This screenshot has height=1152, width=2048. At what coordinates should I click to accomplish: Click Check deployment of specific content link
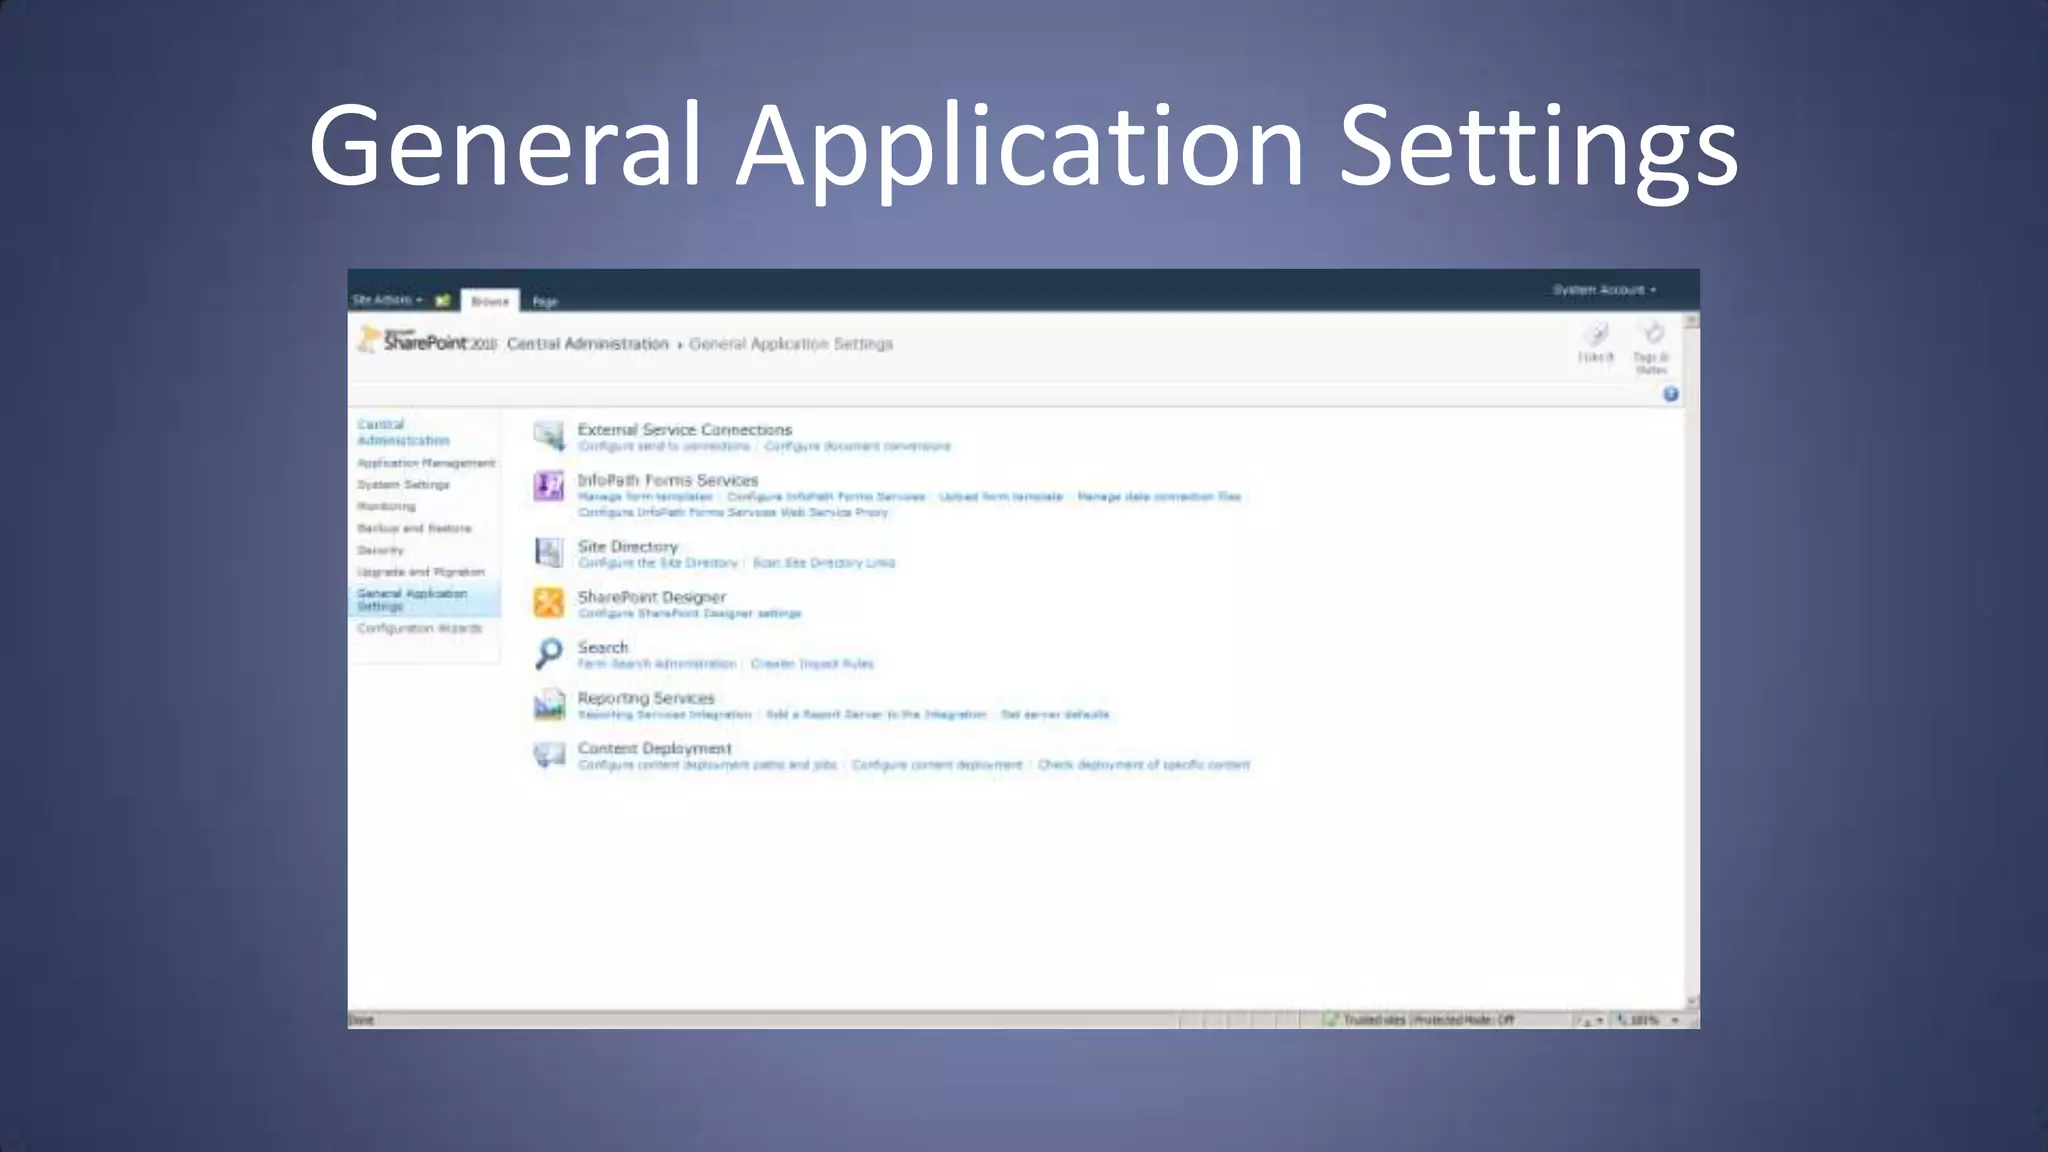click(x=1144, y=765)
